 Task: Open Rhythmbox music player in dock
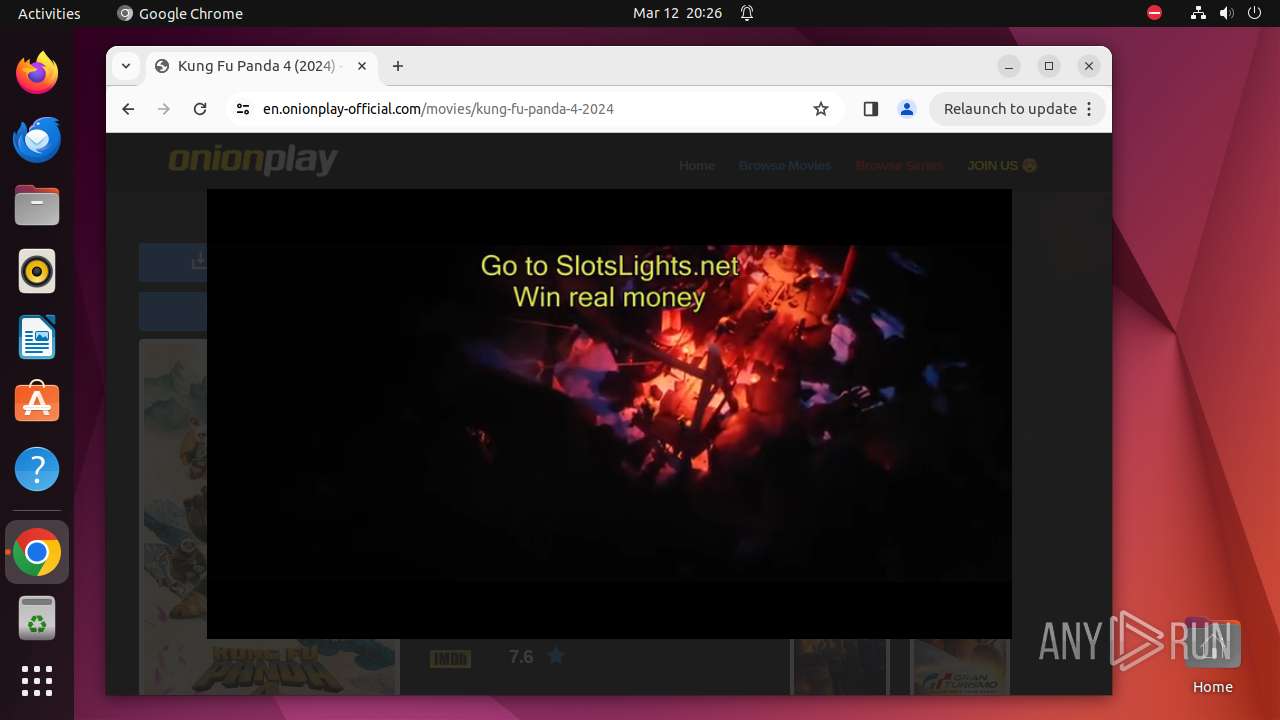click(37, 272)
